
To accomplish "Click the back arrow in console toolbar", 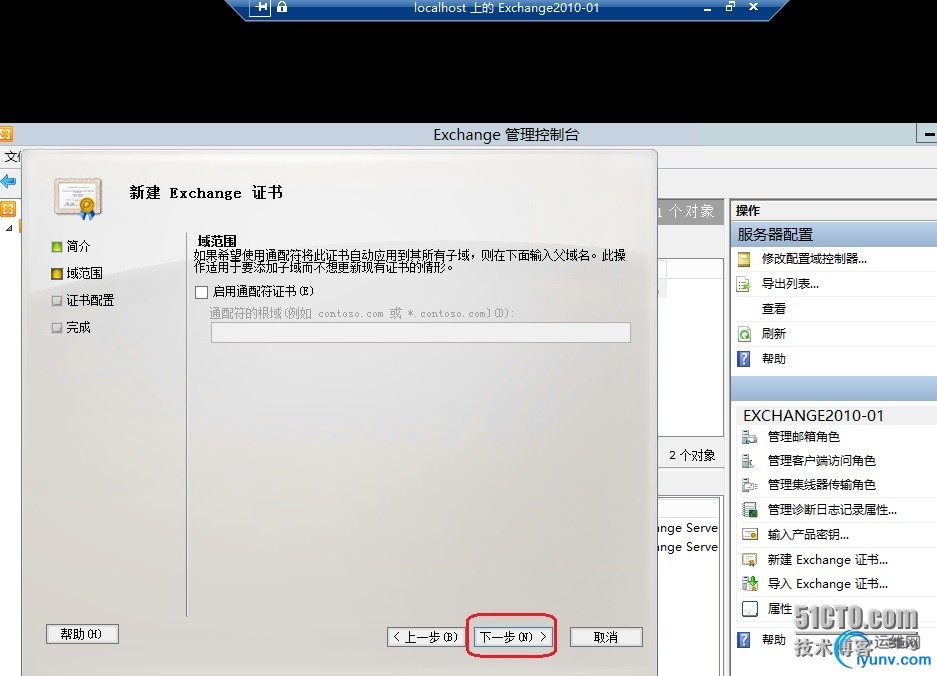I will (8, 181).
